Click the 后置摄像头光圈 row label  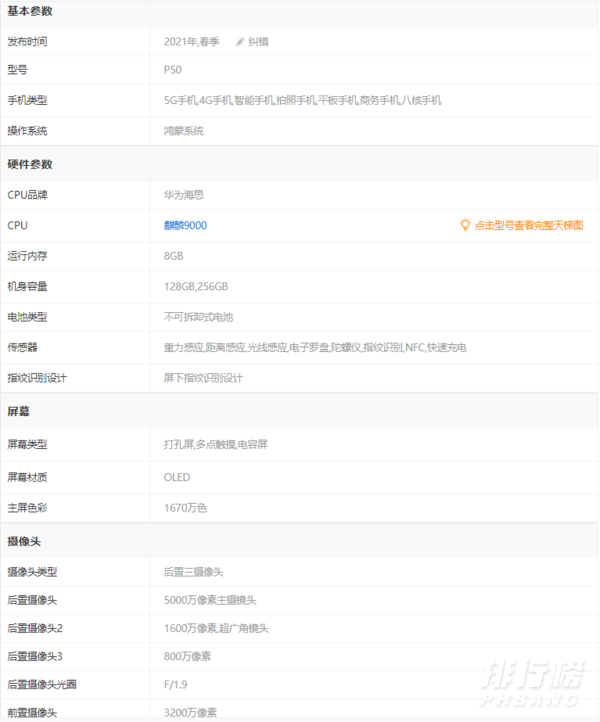pyautogui.click(x=42, y=684)
